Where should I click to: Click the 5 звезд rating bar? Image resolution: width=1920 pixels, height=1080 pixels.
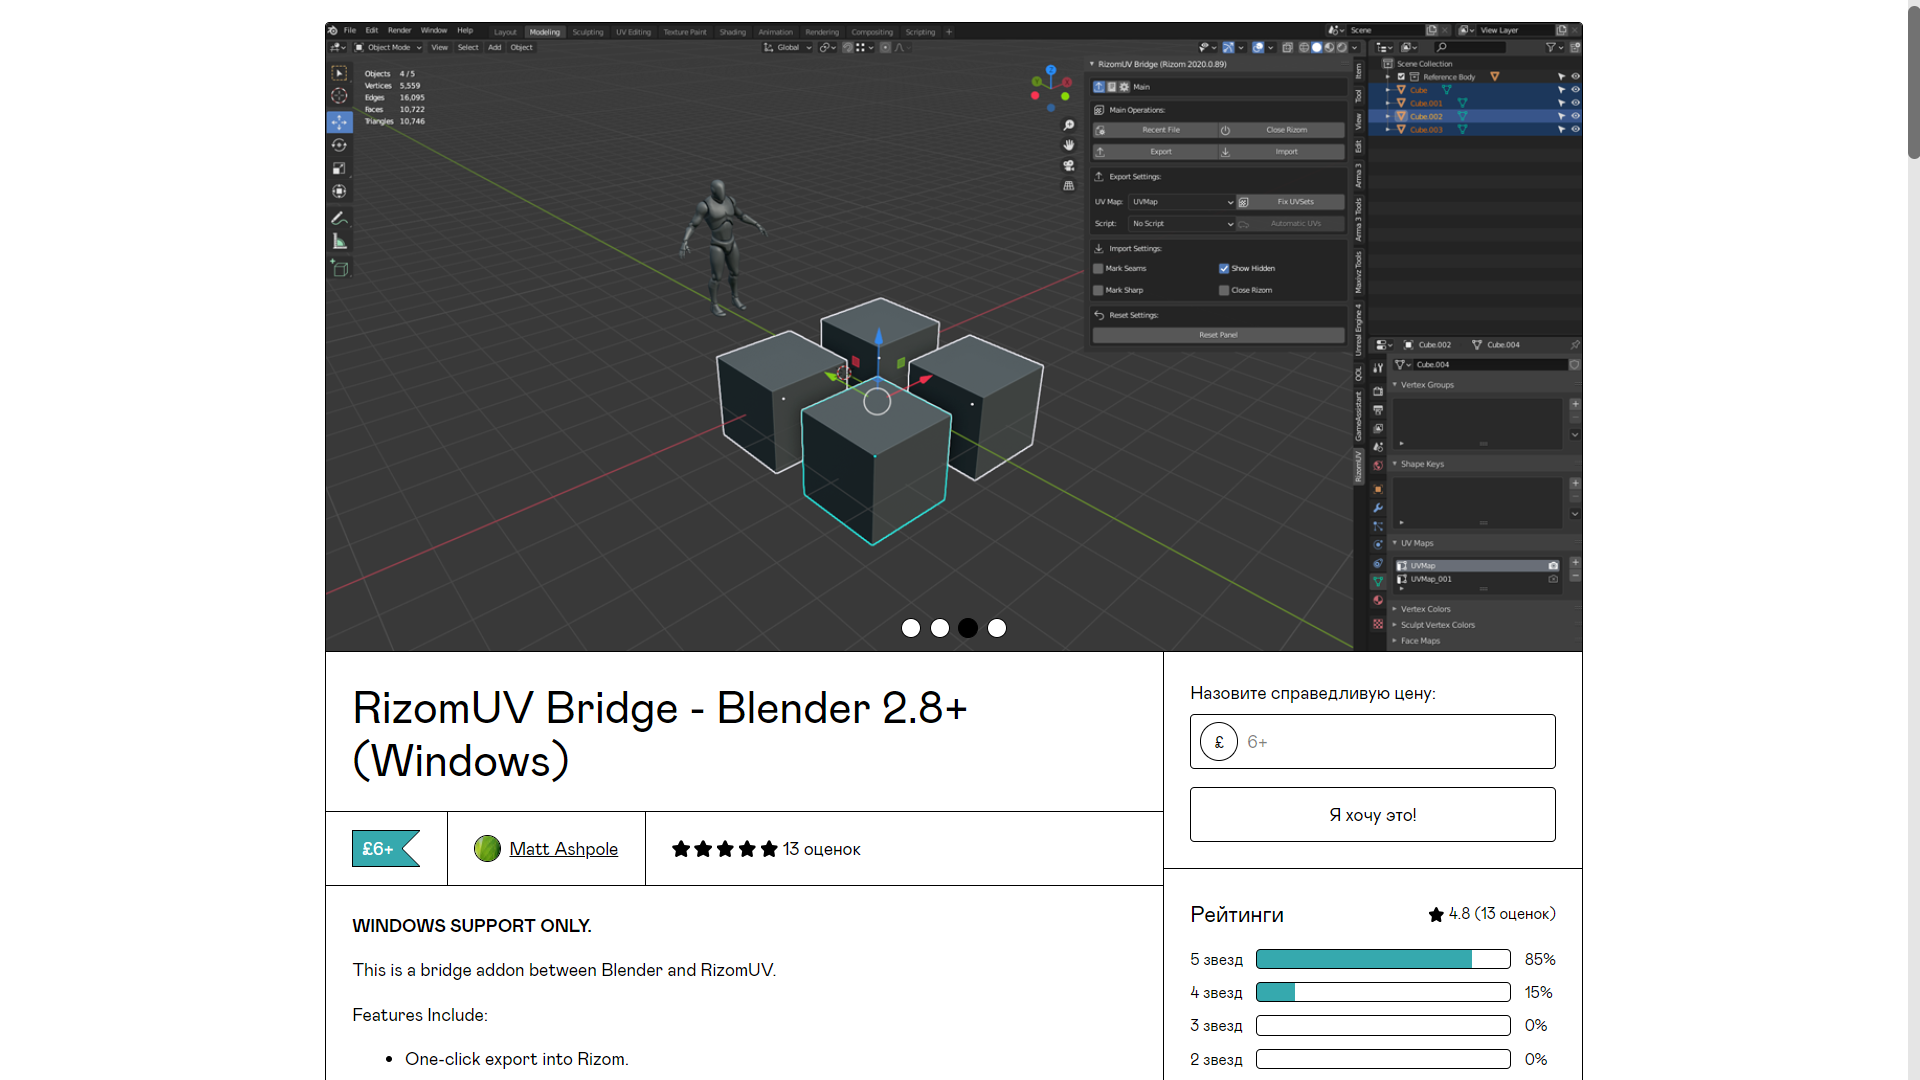point(1382,959)
